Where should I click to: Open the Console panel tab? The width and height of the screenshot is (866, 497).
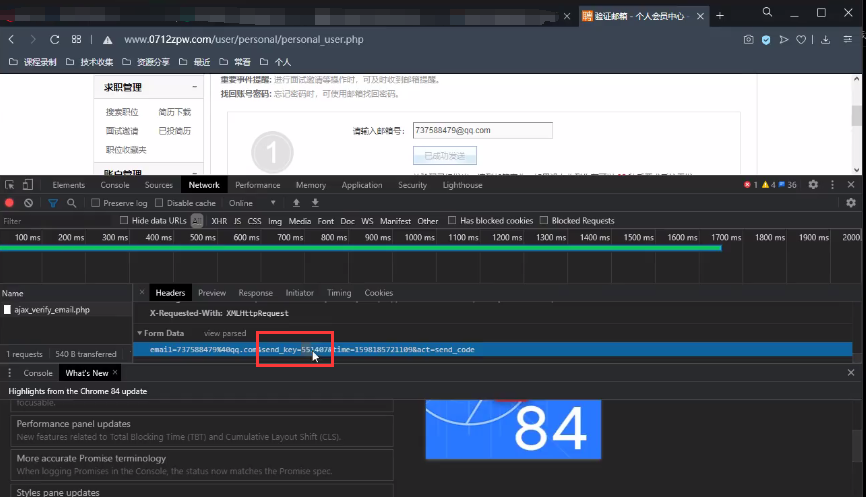pos(115,185)
